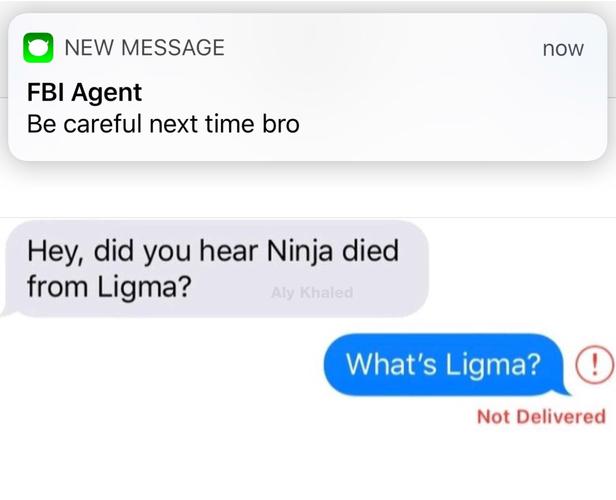Tap the 'Aly Khaled' watermark text
This screenshot has width=616, height=500.
coord(312,293)
